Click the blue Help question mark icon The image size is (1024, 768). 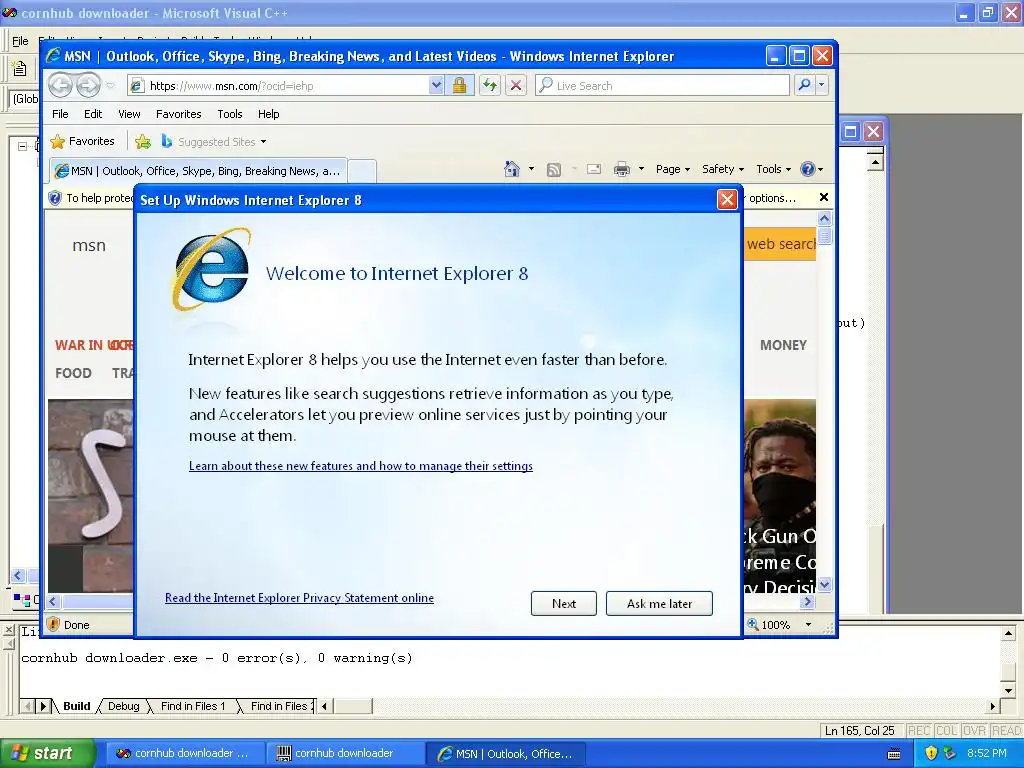808,169
